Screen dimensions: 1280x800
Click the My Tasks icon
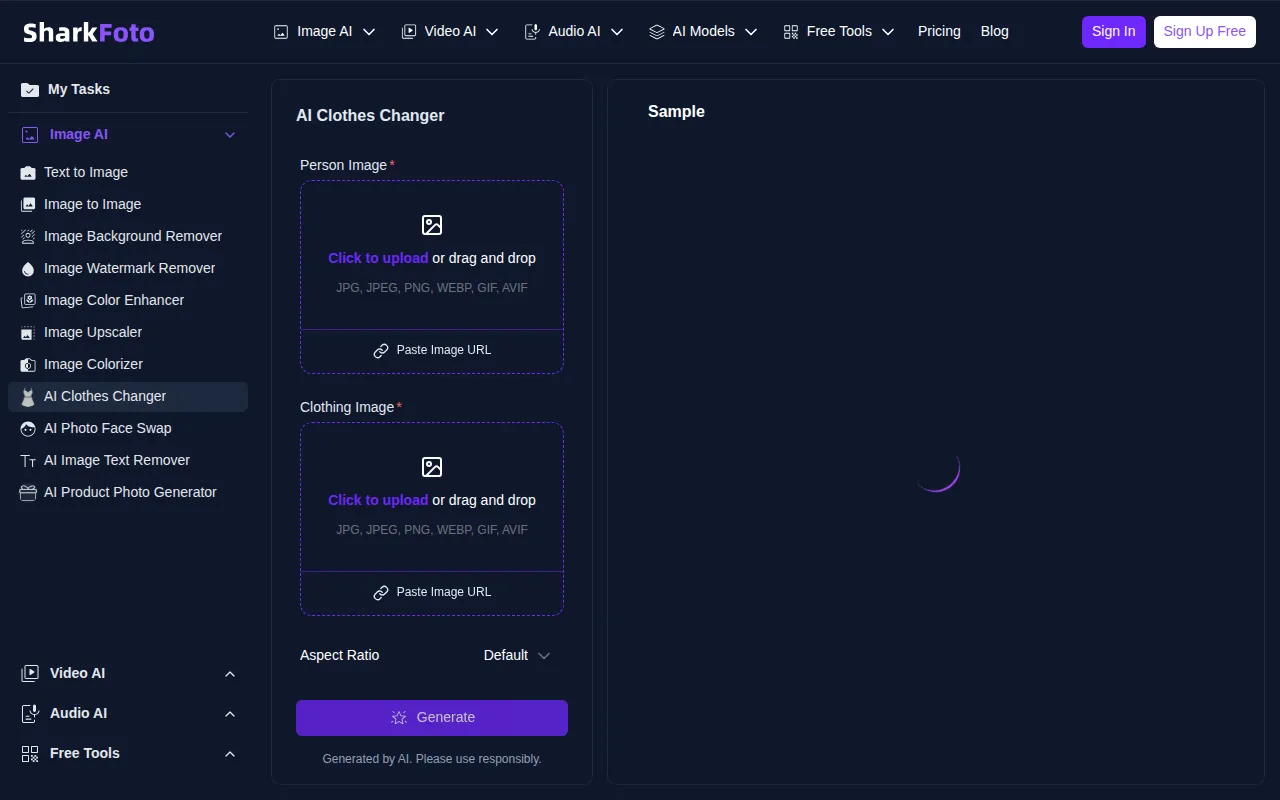(x=30, y=90)
